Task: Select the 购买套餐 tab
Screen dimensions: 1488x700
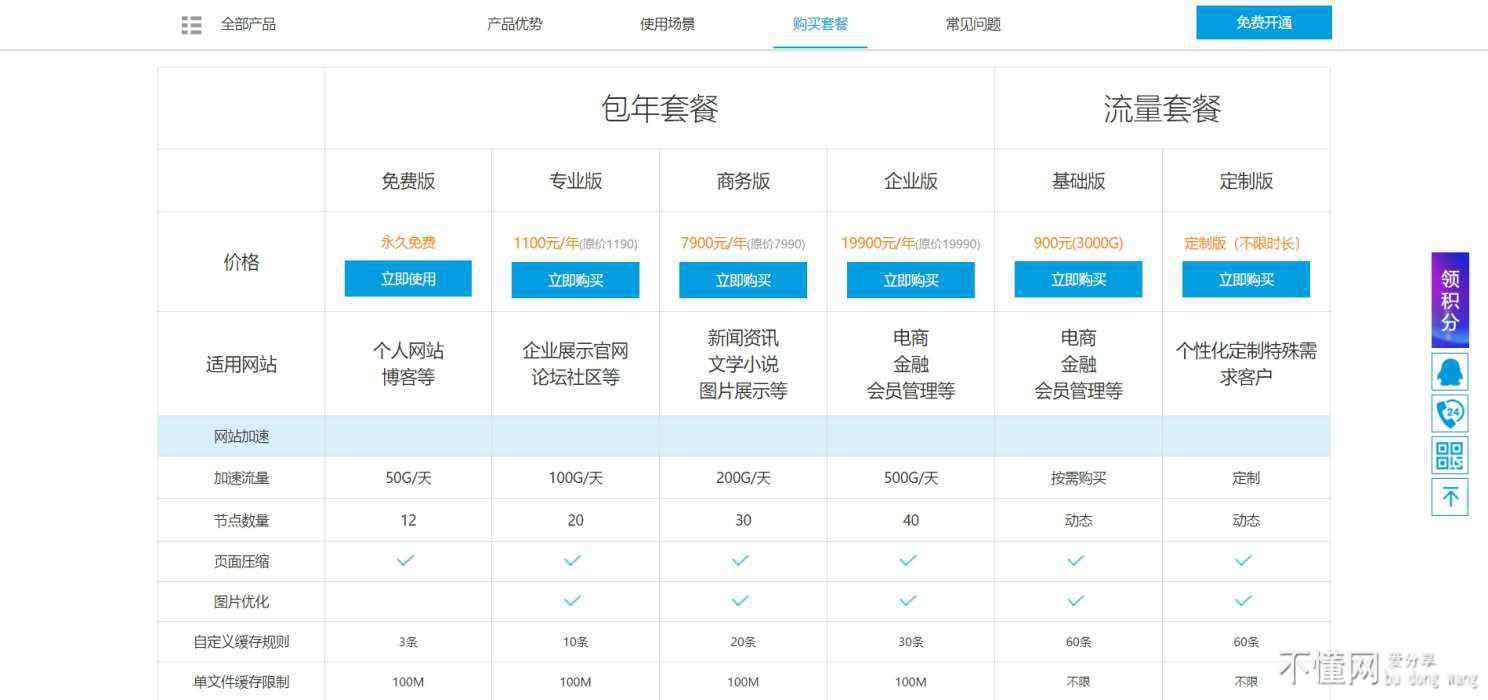Action: tap(820, 24)
